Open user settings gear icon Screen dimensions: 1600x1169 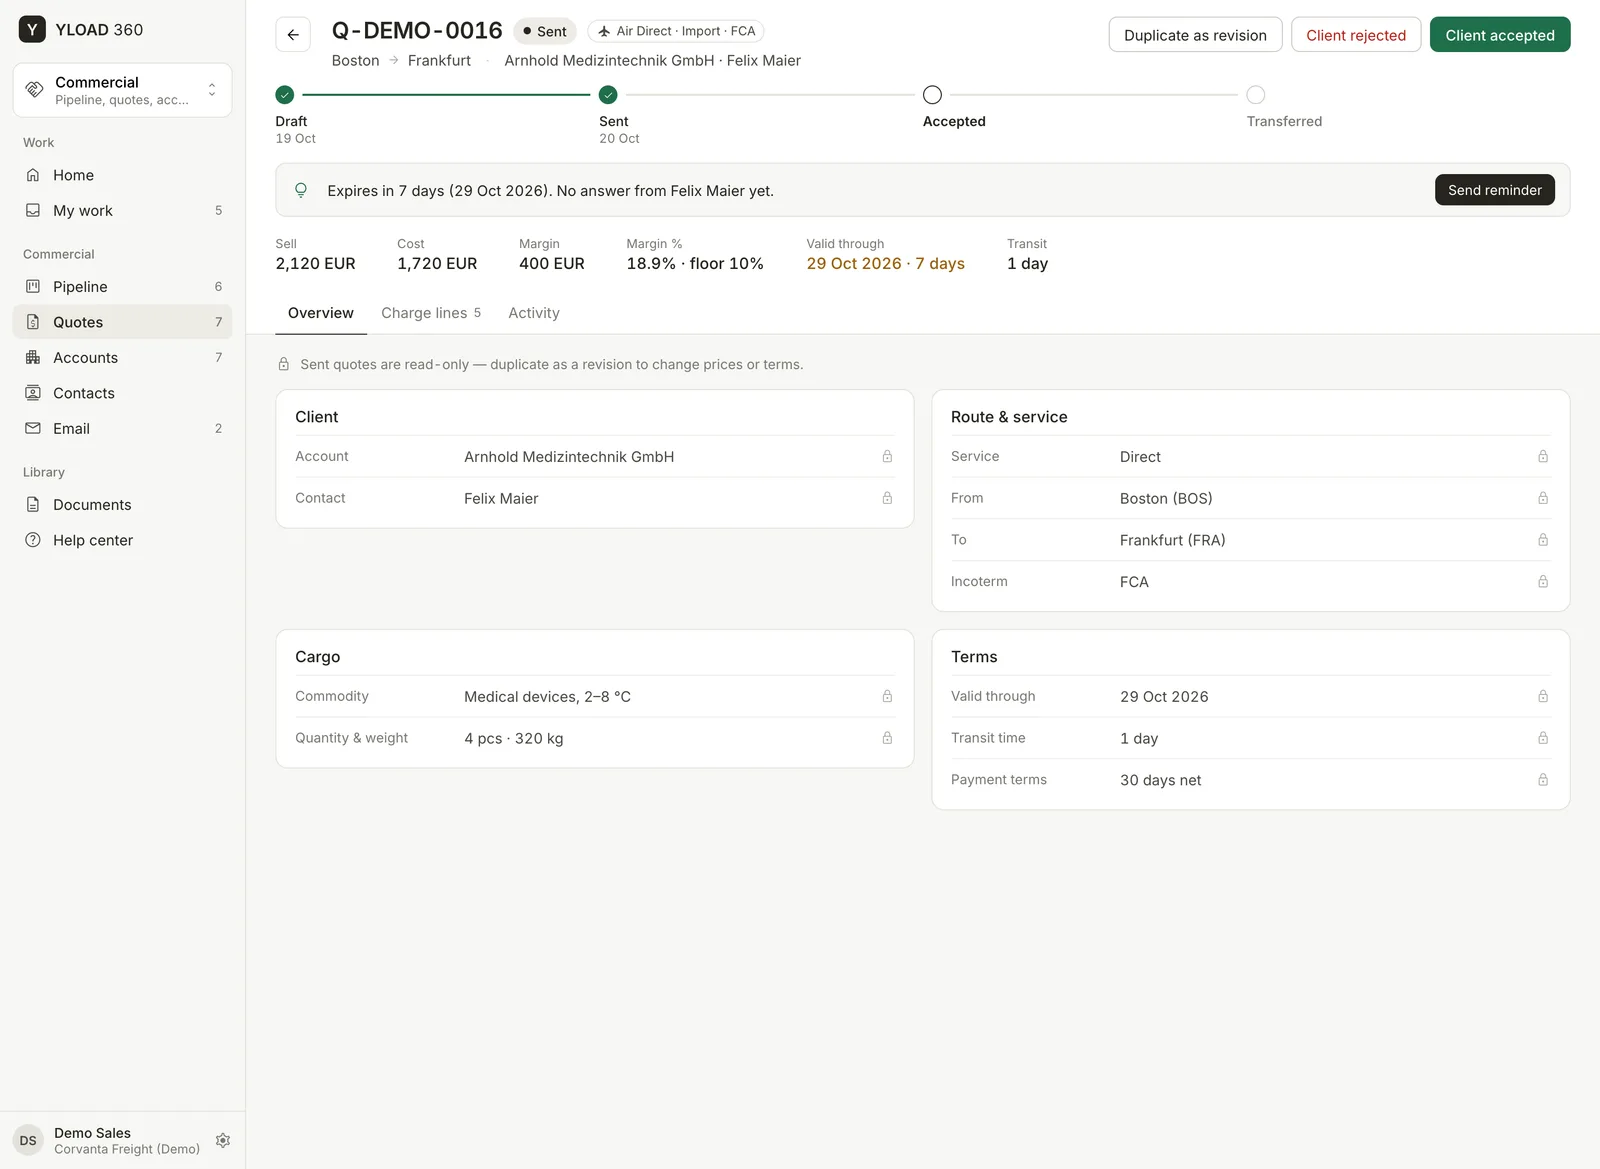[223, 1140]
